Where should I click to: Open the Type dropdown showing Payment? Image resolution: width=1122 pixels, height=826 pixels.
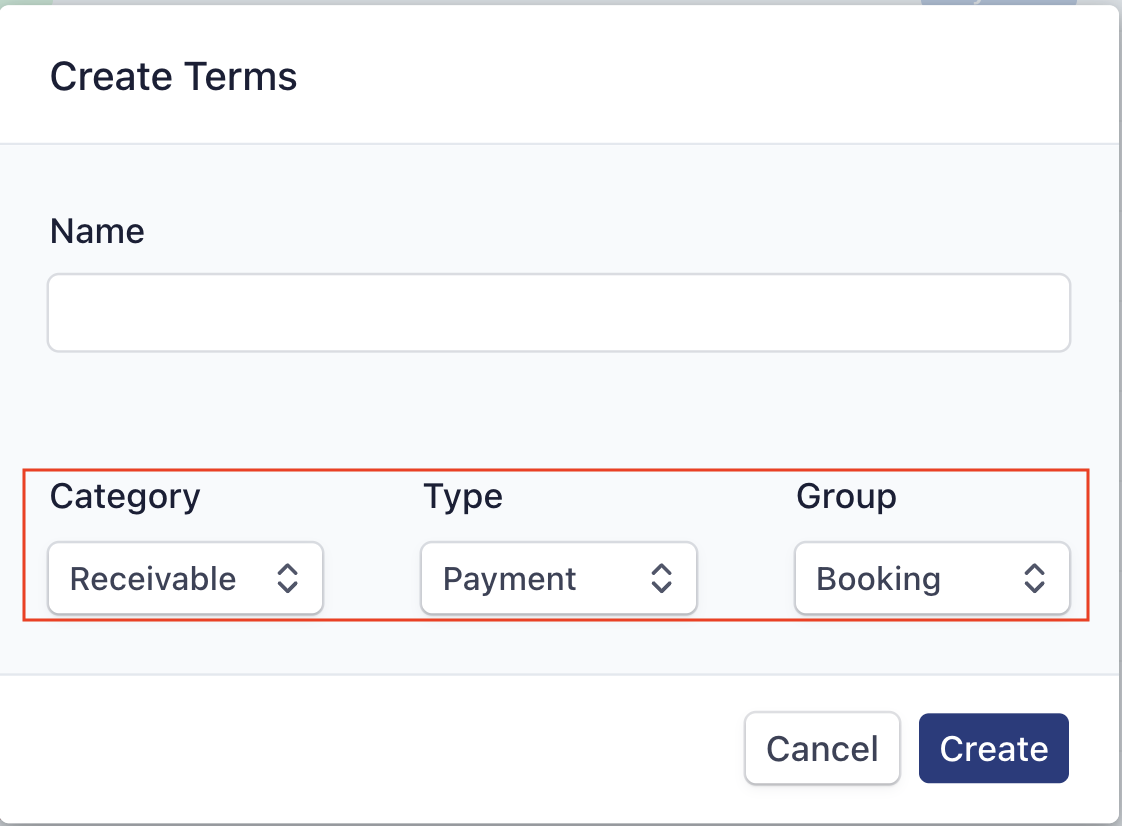pos(558,578)
